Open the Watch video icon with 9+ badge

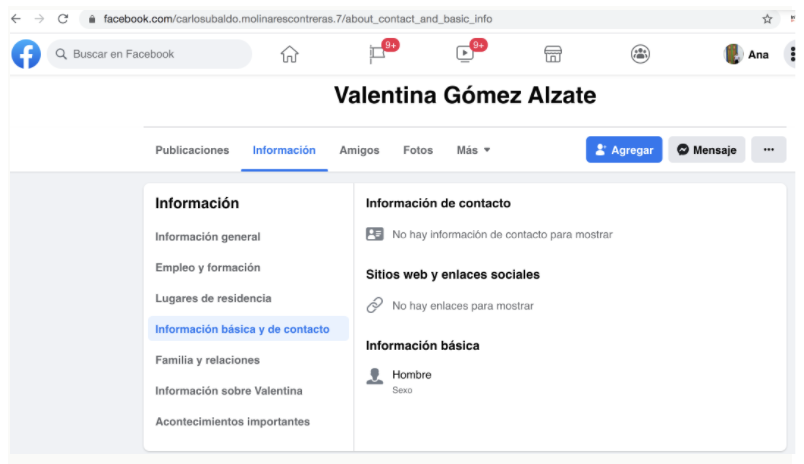[x=465, y=53]
